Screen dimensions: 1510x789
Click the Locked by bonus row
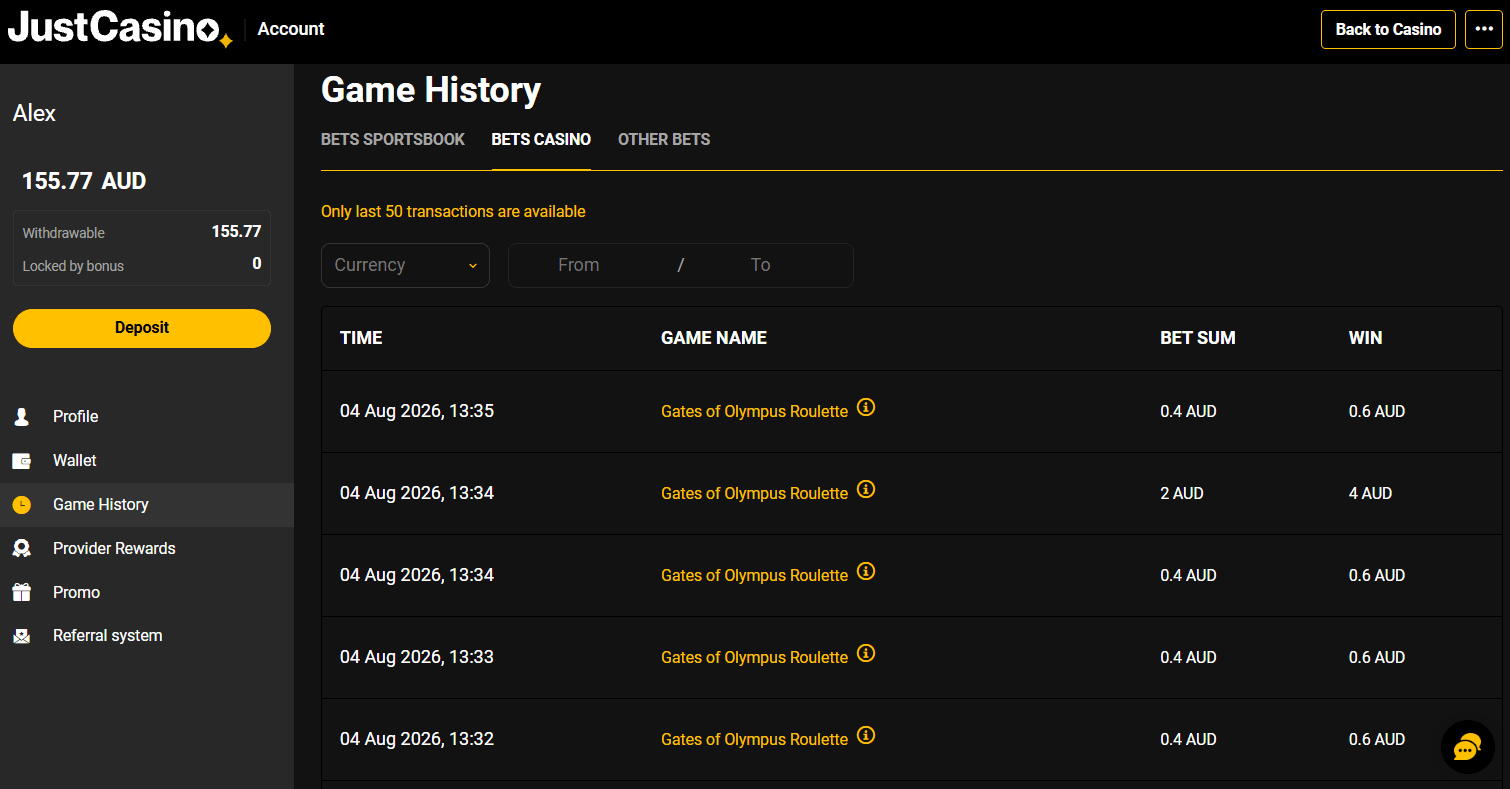click(142, 265)
